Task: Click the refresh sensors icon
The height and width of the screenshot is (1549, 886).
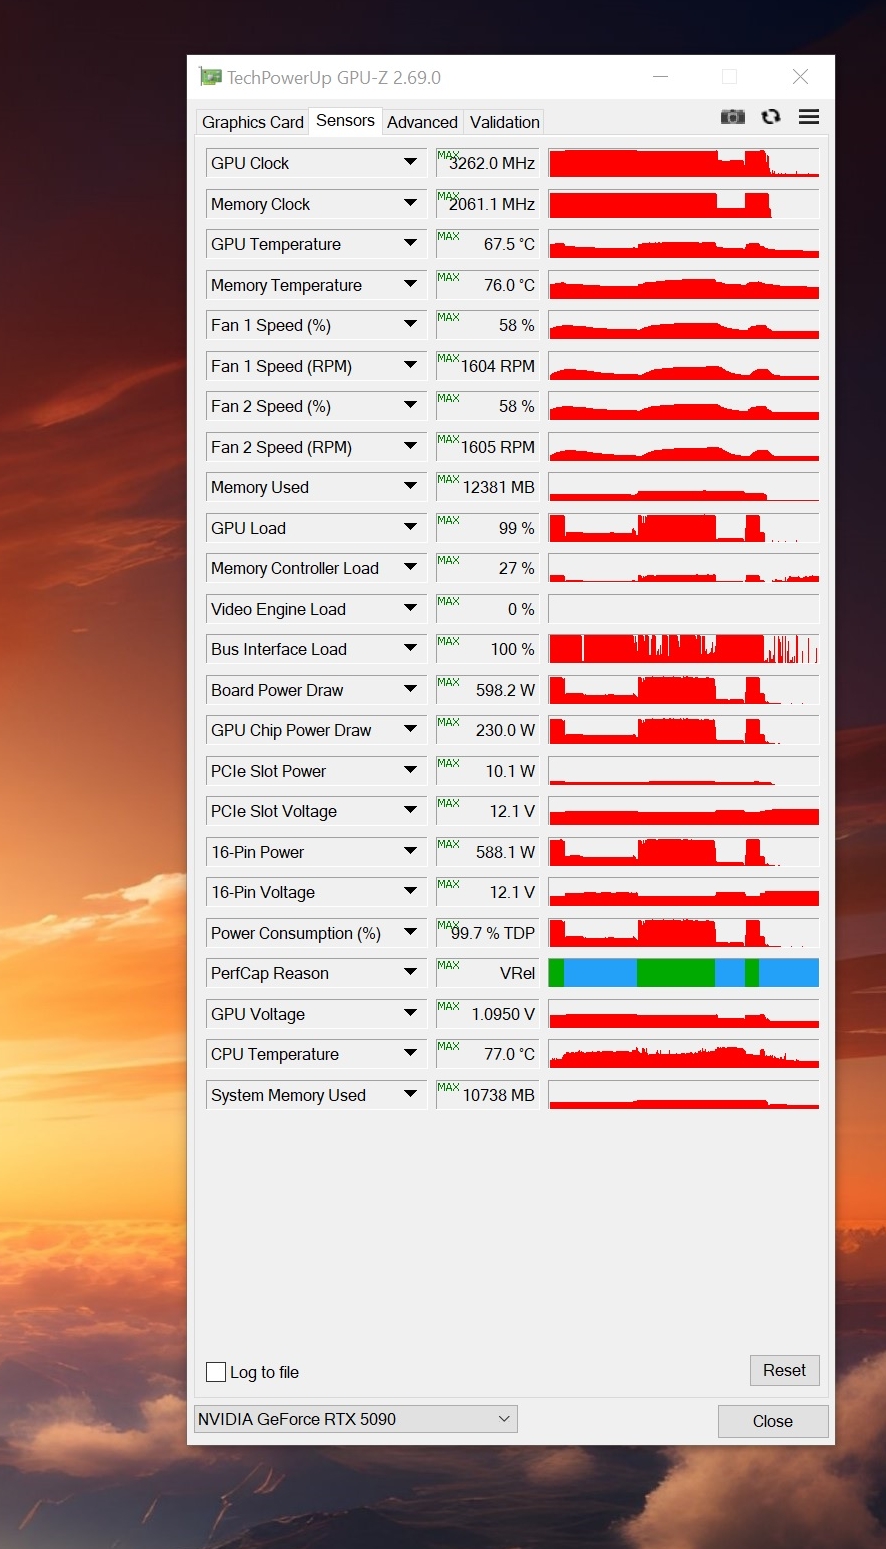Action: (770, 117)
